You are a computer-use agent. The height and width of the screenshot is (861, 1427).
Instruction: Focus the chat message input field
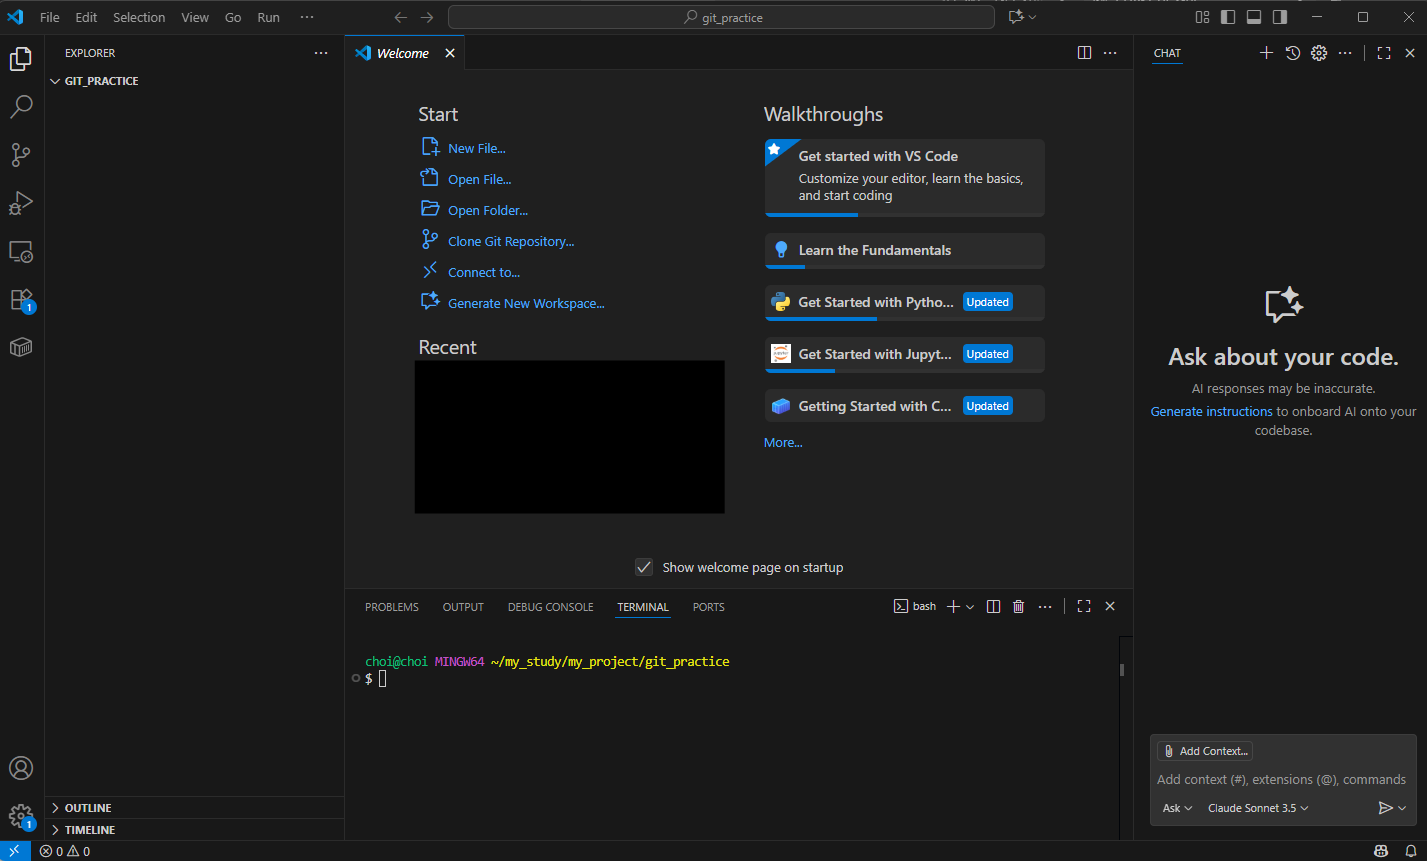1282,779
